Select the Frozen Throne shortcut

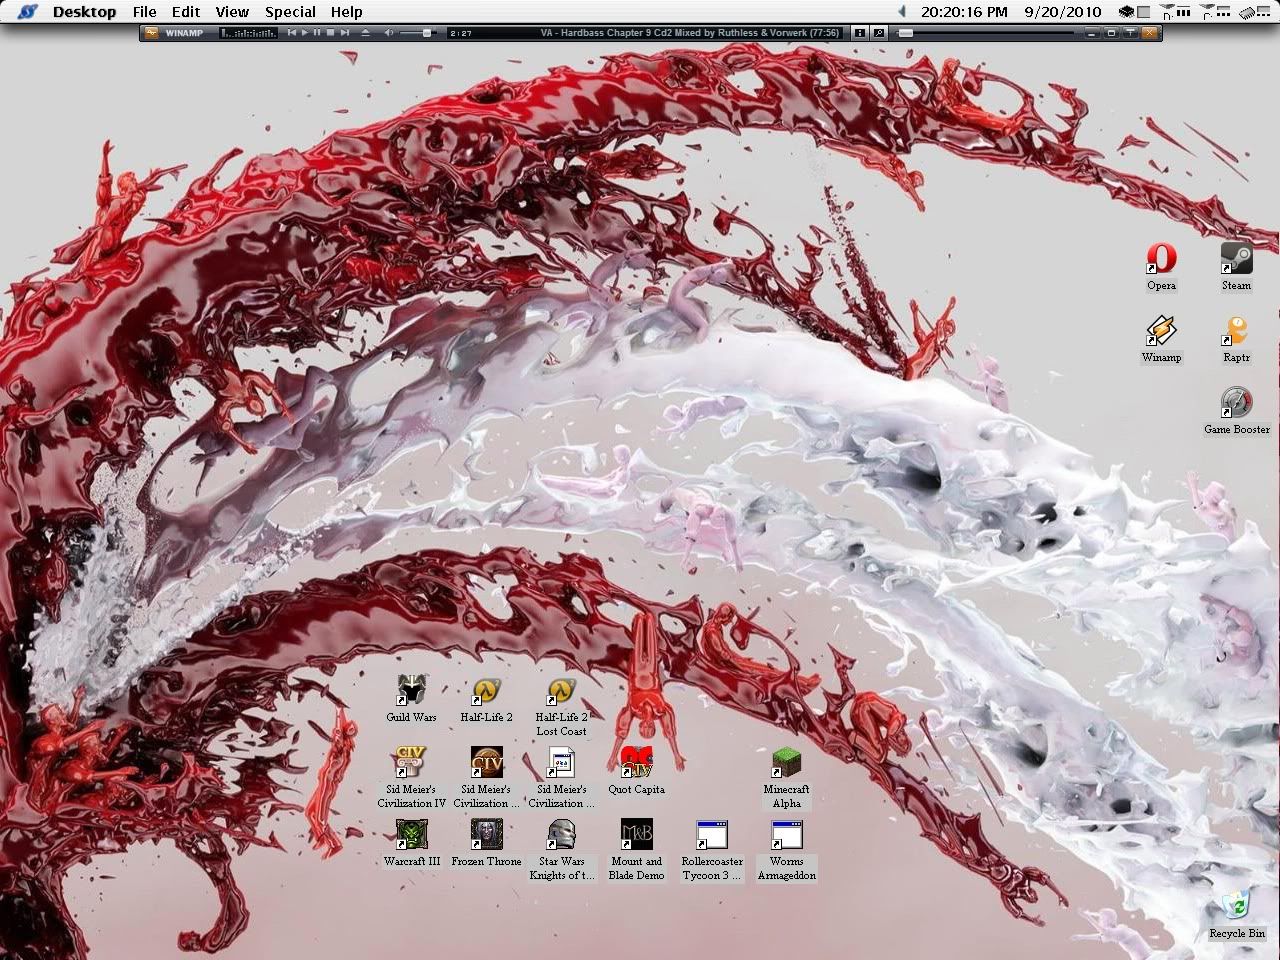click(x=486, y=843)
